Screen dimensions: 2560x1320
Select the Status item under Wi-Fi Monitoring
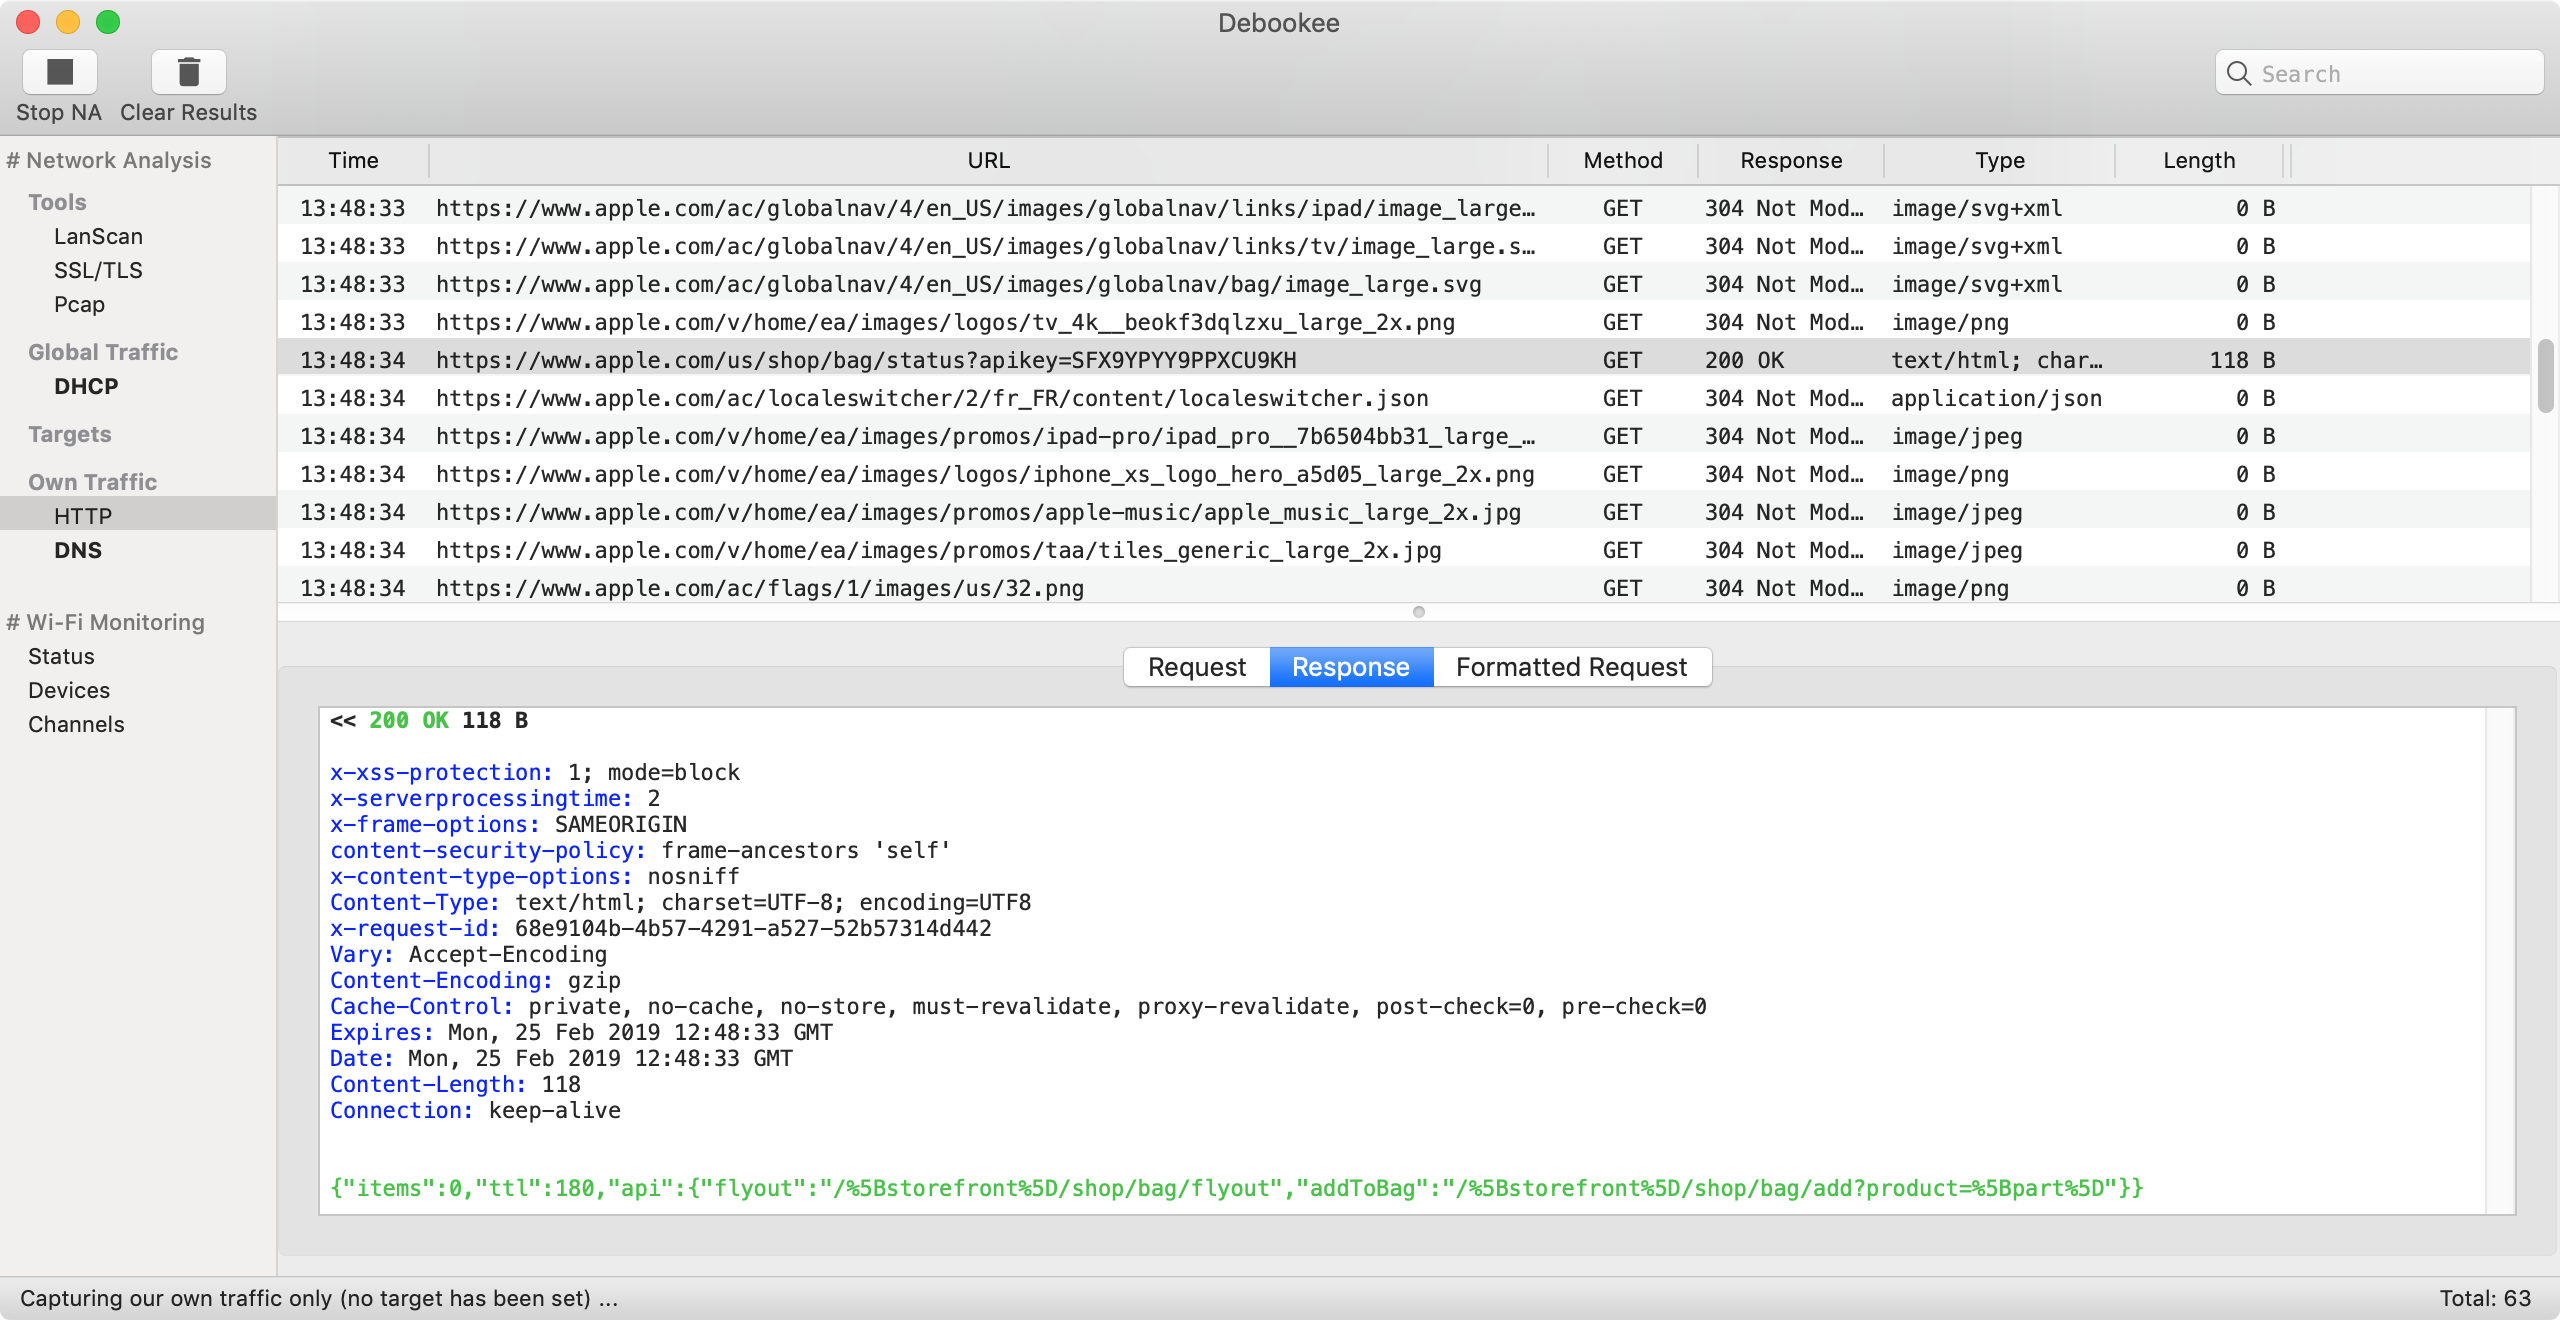point(61,657)
